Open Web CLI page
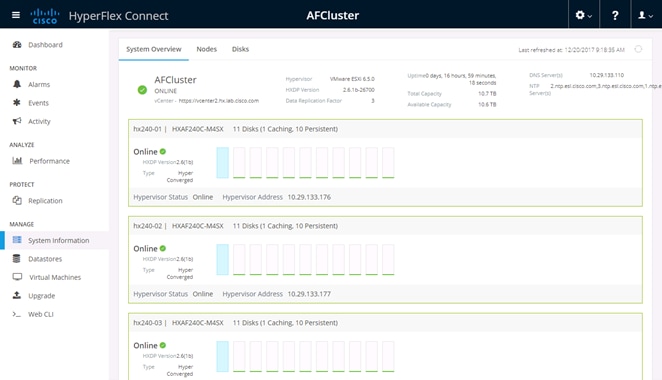 (41, 314)
